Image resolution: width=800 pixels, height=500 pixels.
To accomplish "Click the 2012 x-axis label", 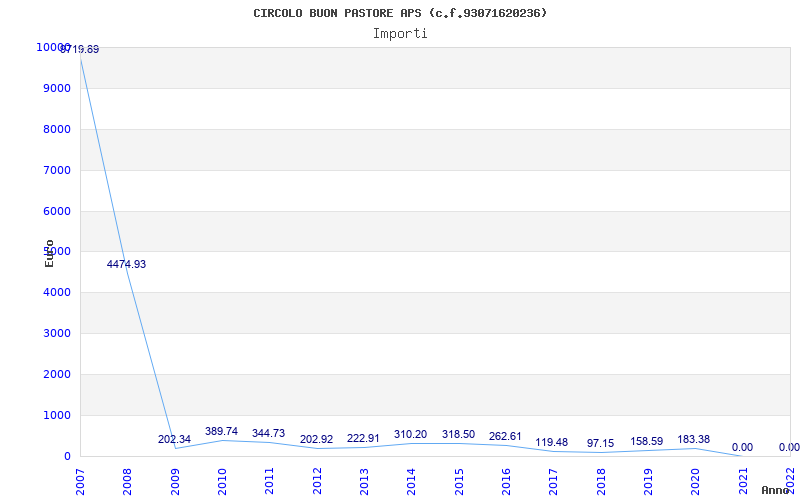I will pyautogui.click(x=317, y=481).
